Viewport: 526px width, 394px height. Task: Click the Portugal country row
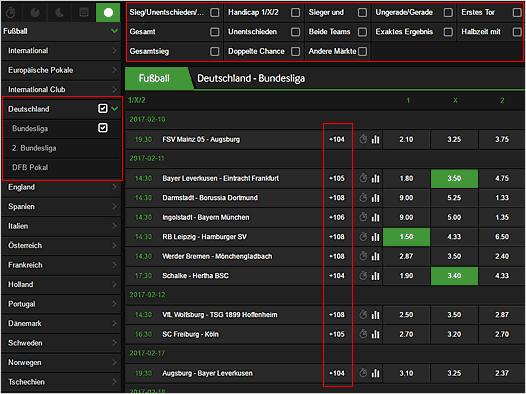point(61,304)
